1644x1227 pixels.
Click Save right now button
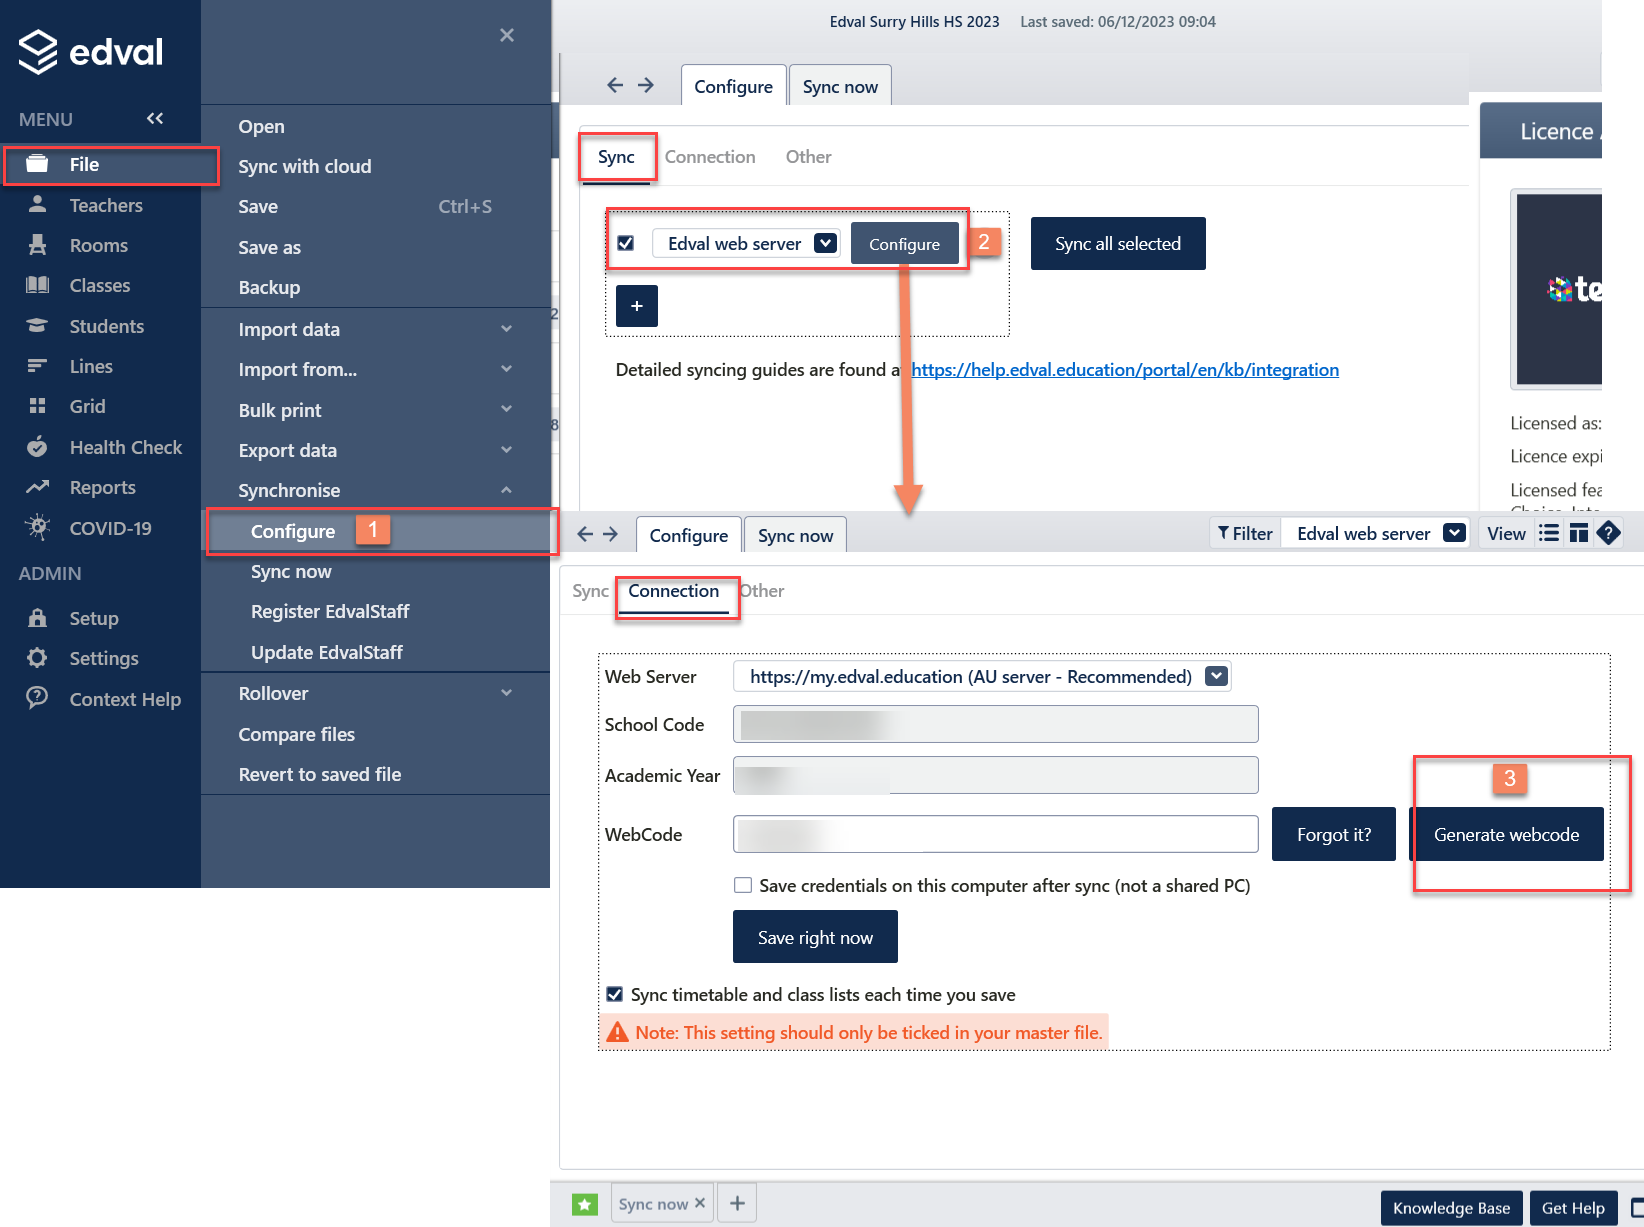(815, 937)
